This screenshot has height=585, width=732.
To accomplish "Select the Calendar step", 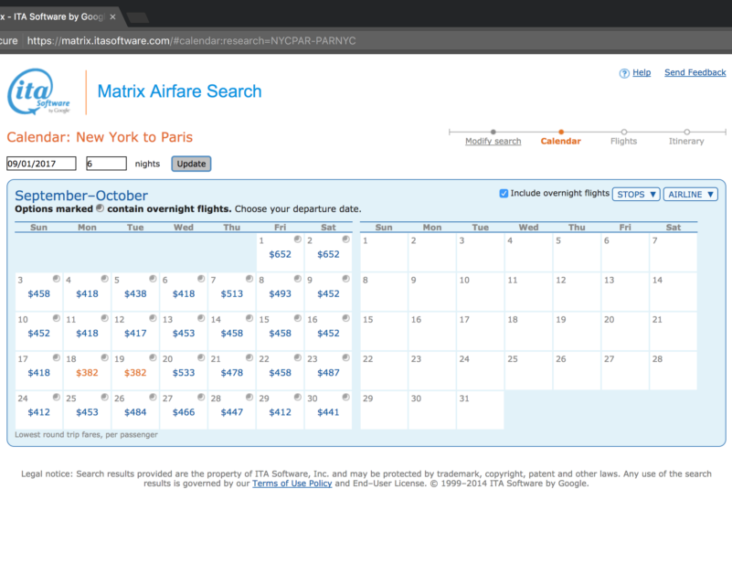I will click(x=561, y=141).
